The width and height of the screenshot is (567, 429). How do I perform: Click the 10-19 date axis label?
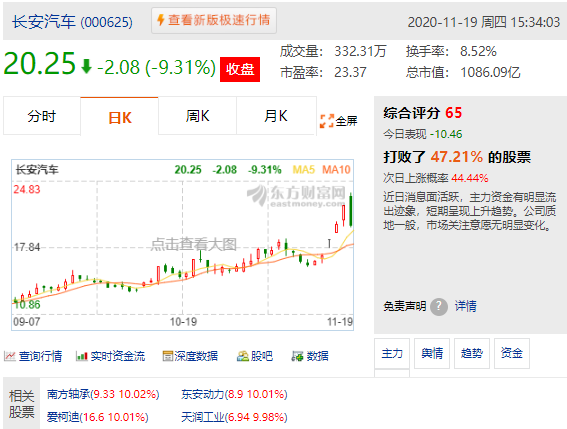pyautogui.click(x=183, y=322)
